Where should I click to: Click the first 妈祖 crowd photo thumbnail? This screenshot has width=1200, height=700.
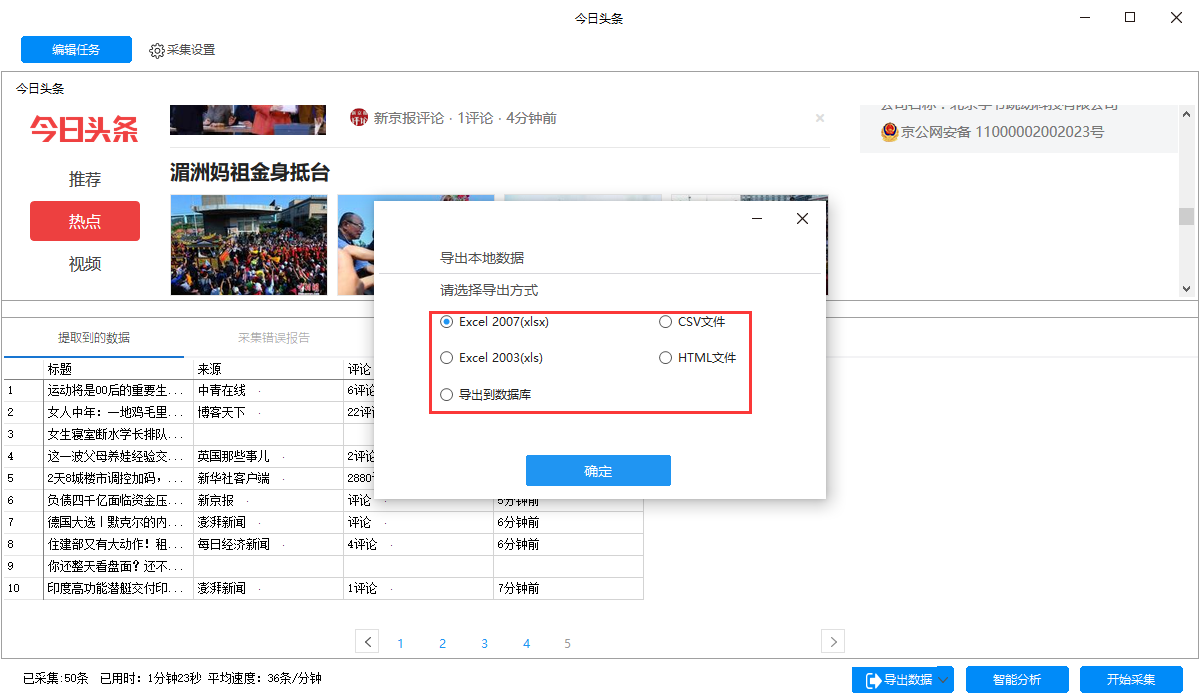248,245
